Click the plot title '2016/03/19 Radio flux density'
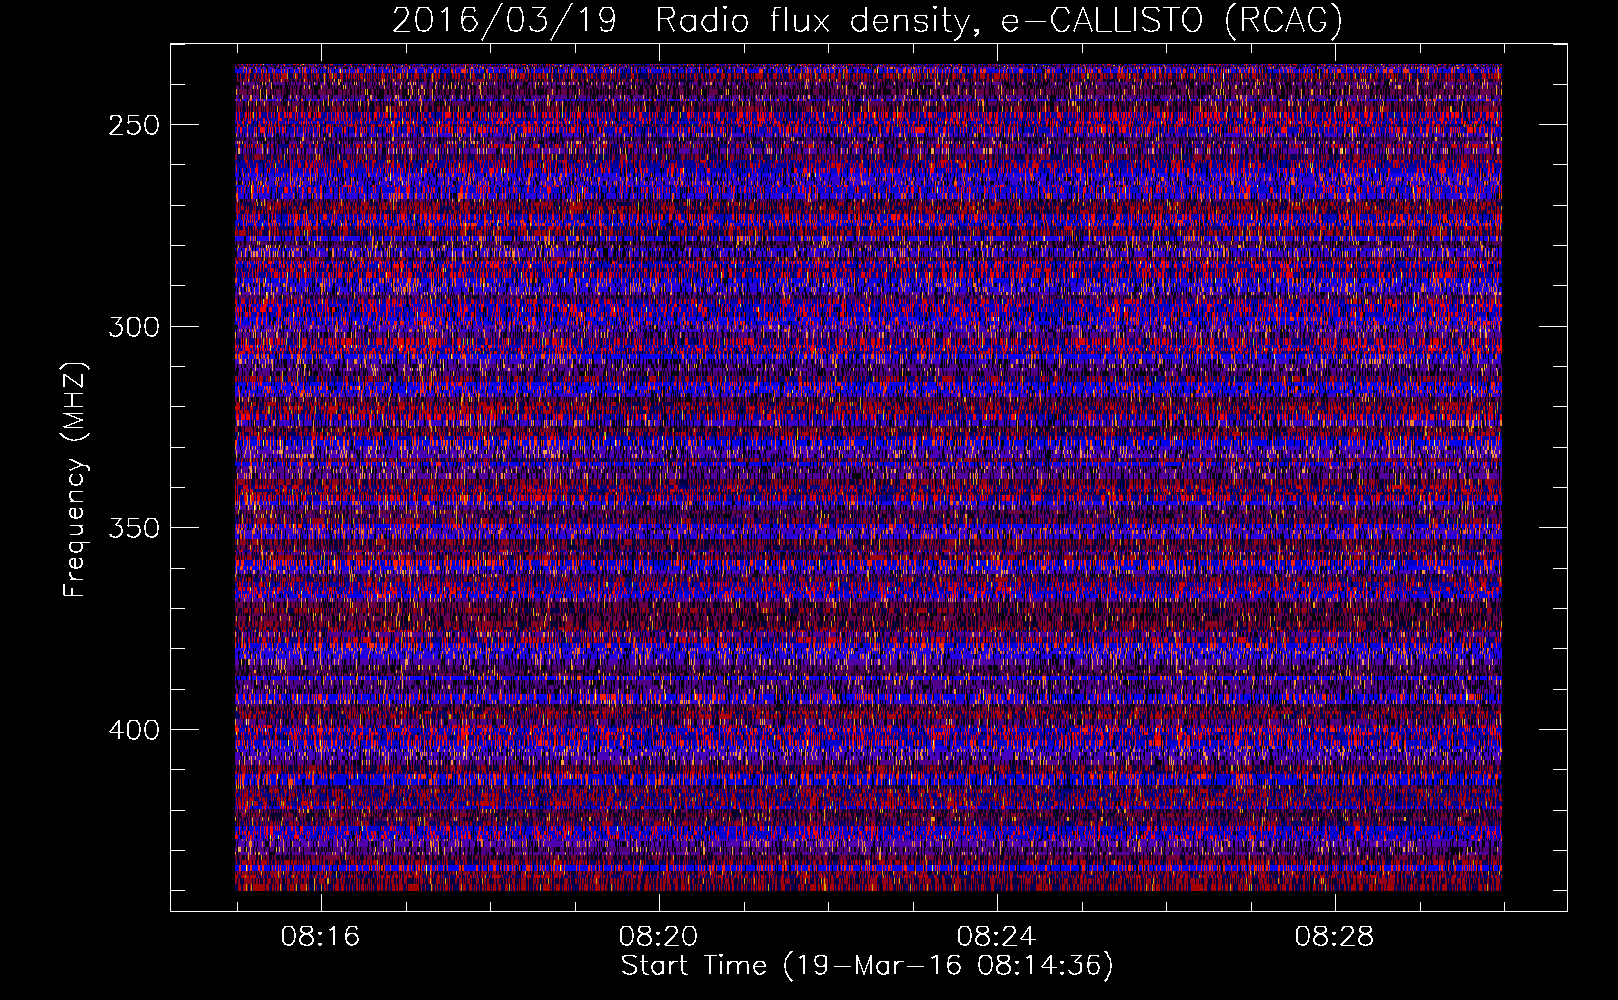 click(867, 20)
